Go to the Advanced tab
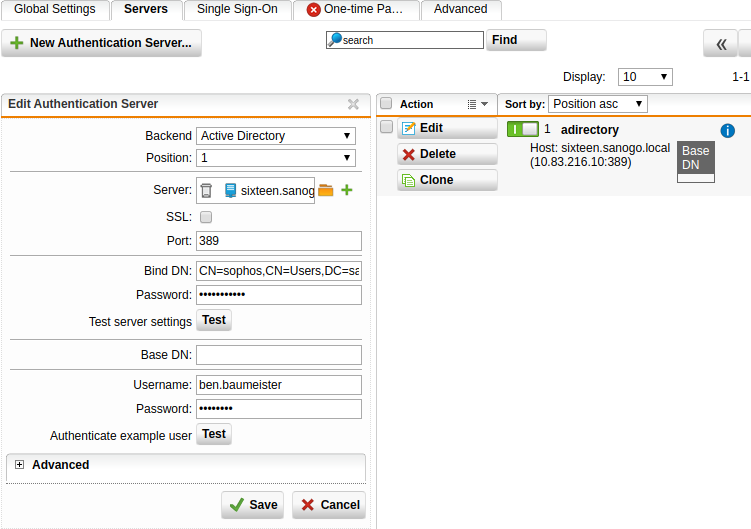 461,9
